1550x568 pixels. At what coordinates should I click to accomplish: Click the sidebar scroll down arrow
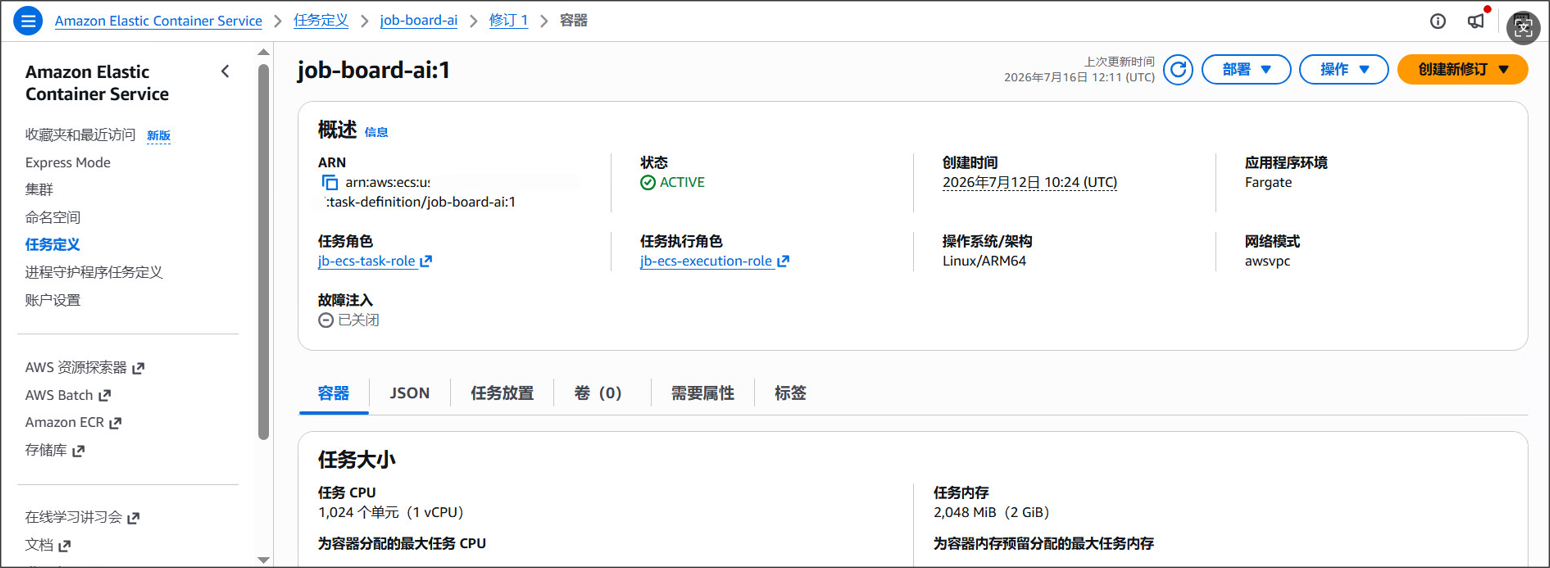pyautogui.click(x=263, y=560)
